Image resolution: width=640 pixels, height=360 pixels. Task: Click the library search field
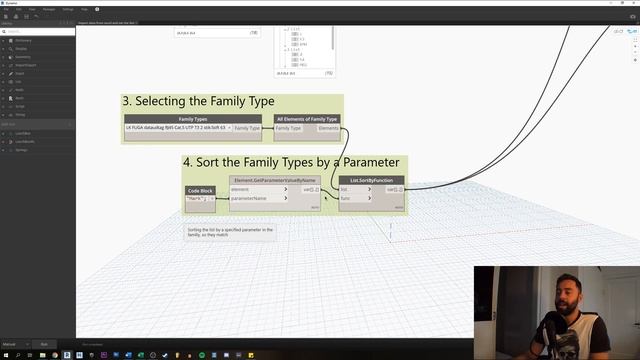38,31
